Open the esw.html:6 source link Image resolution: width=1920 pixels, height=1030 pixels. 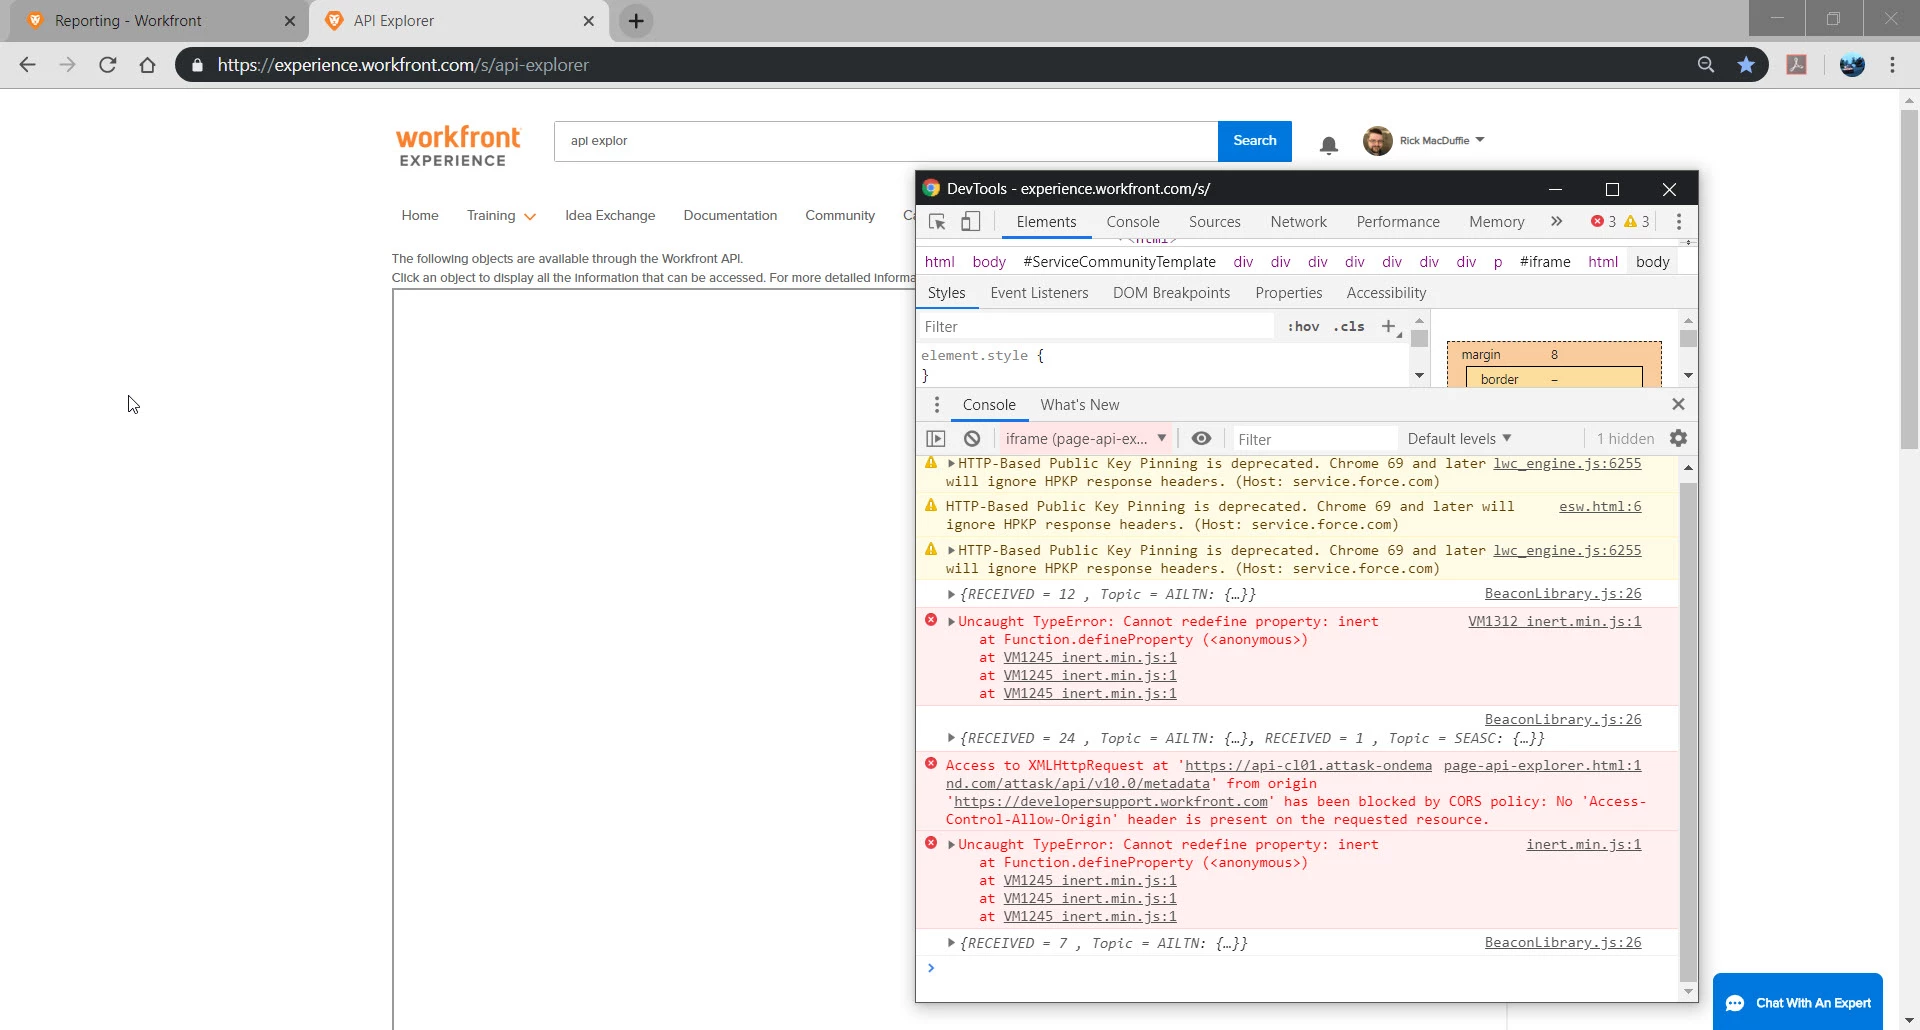coord(1600,507)
